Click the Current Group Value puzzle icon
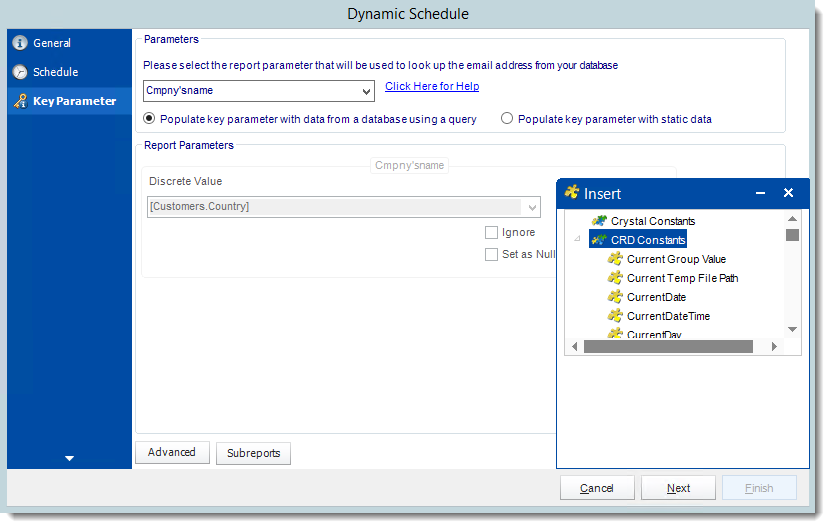The image size is (830, 528). click(615, 259)
